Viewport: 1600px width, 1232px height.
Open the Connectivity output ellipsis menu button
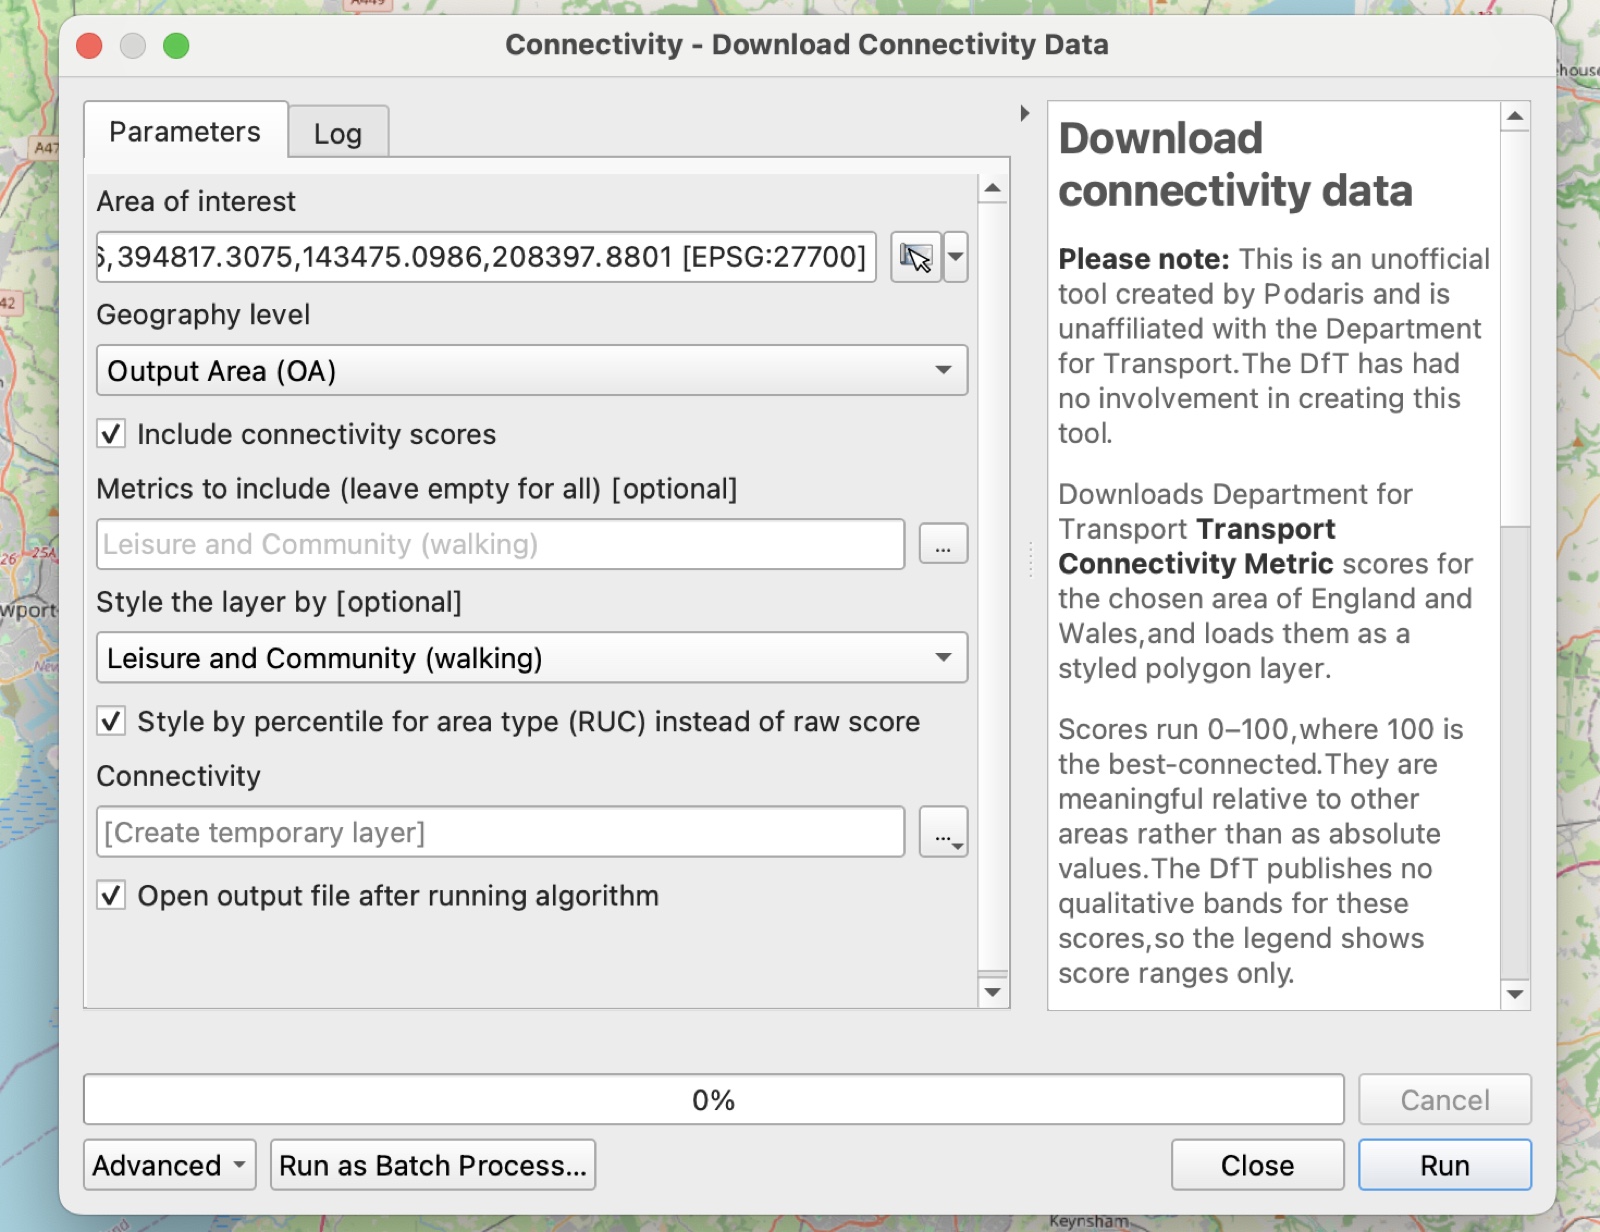click(x=943, y=832)
